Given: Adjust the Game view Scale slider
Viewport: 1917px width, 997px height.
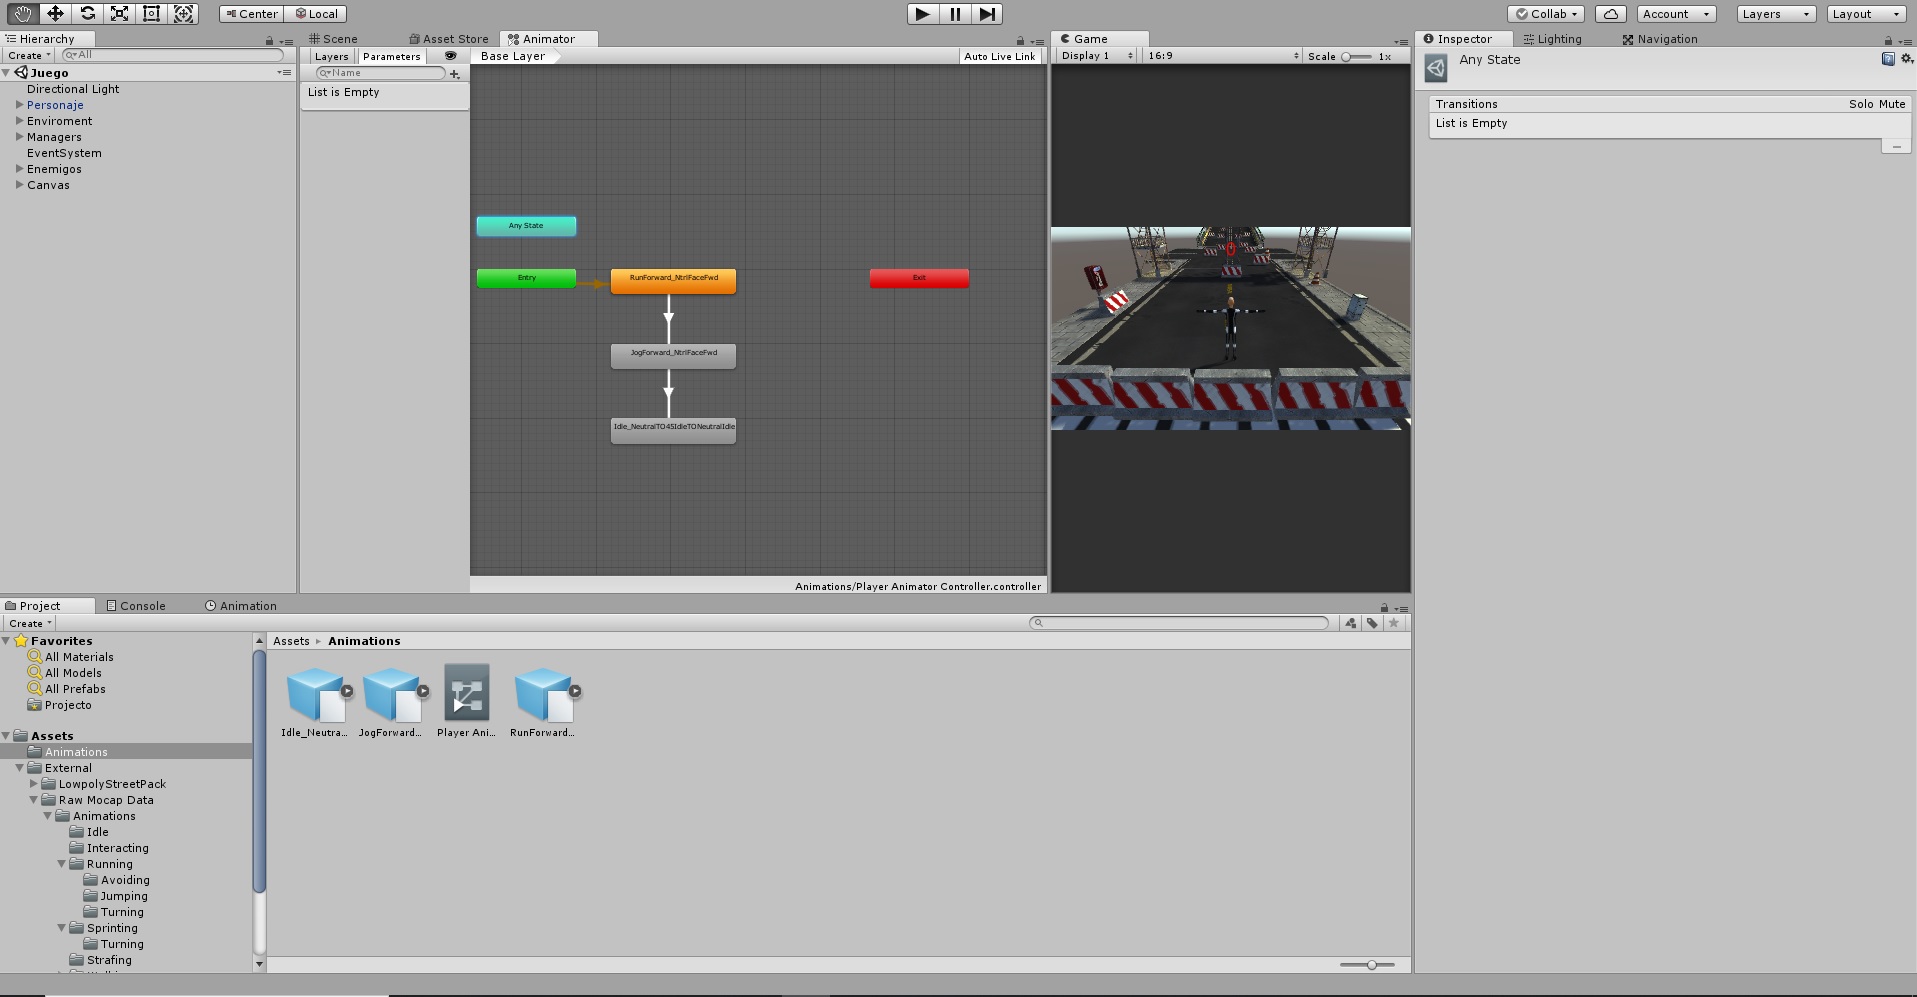Looking at the screenshot, I should tap(1357, 56).
